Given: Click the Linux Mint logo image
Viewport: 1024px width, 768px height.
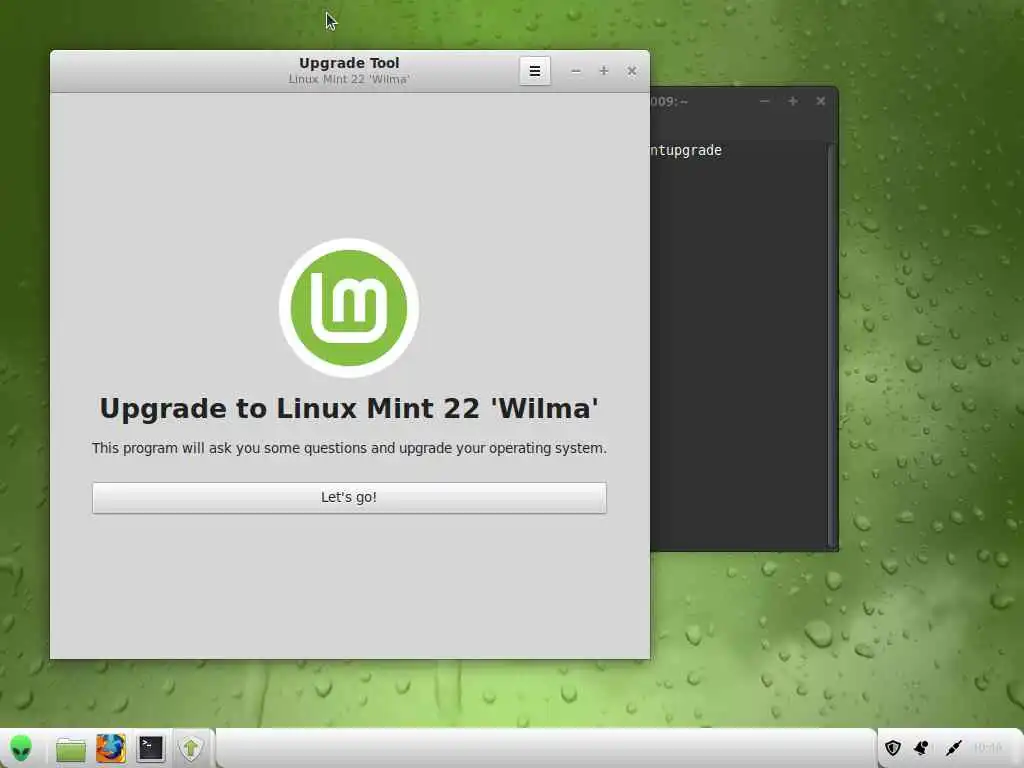Looking at the screenshot, I should pos(349,308).
